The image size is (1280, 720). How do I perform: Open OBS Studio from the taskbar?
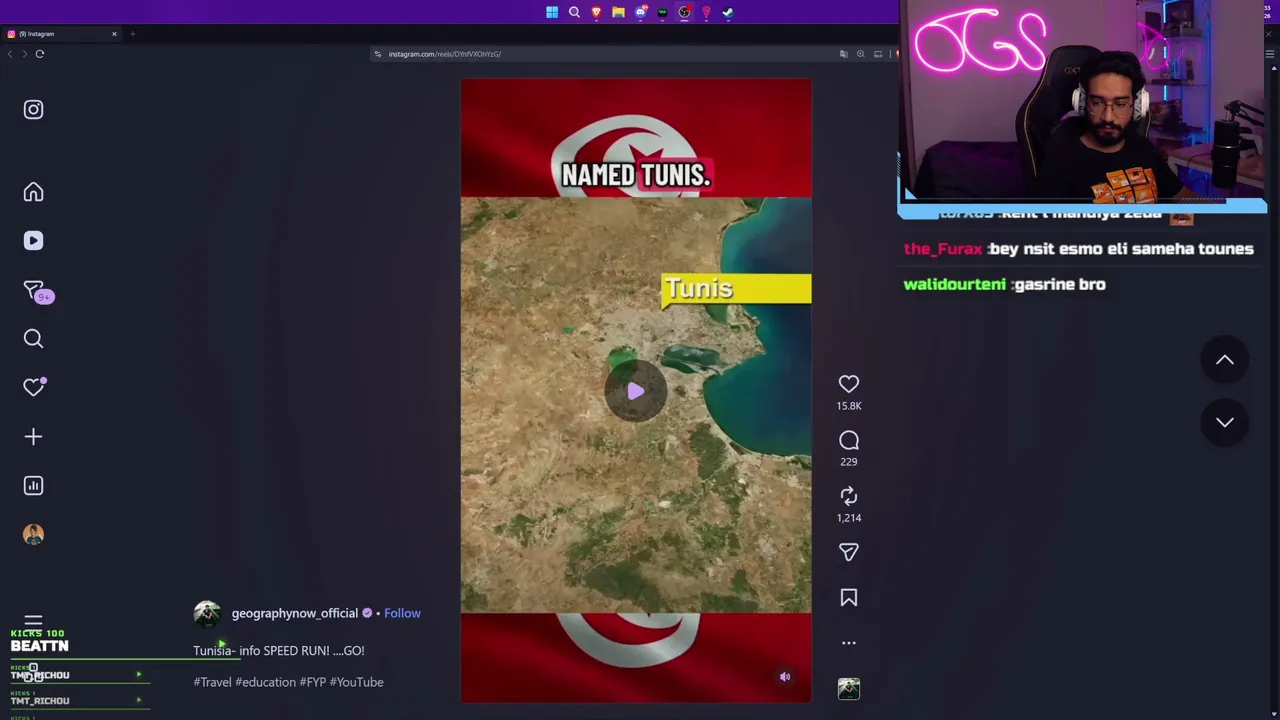pos(684,12)
